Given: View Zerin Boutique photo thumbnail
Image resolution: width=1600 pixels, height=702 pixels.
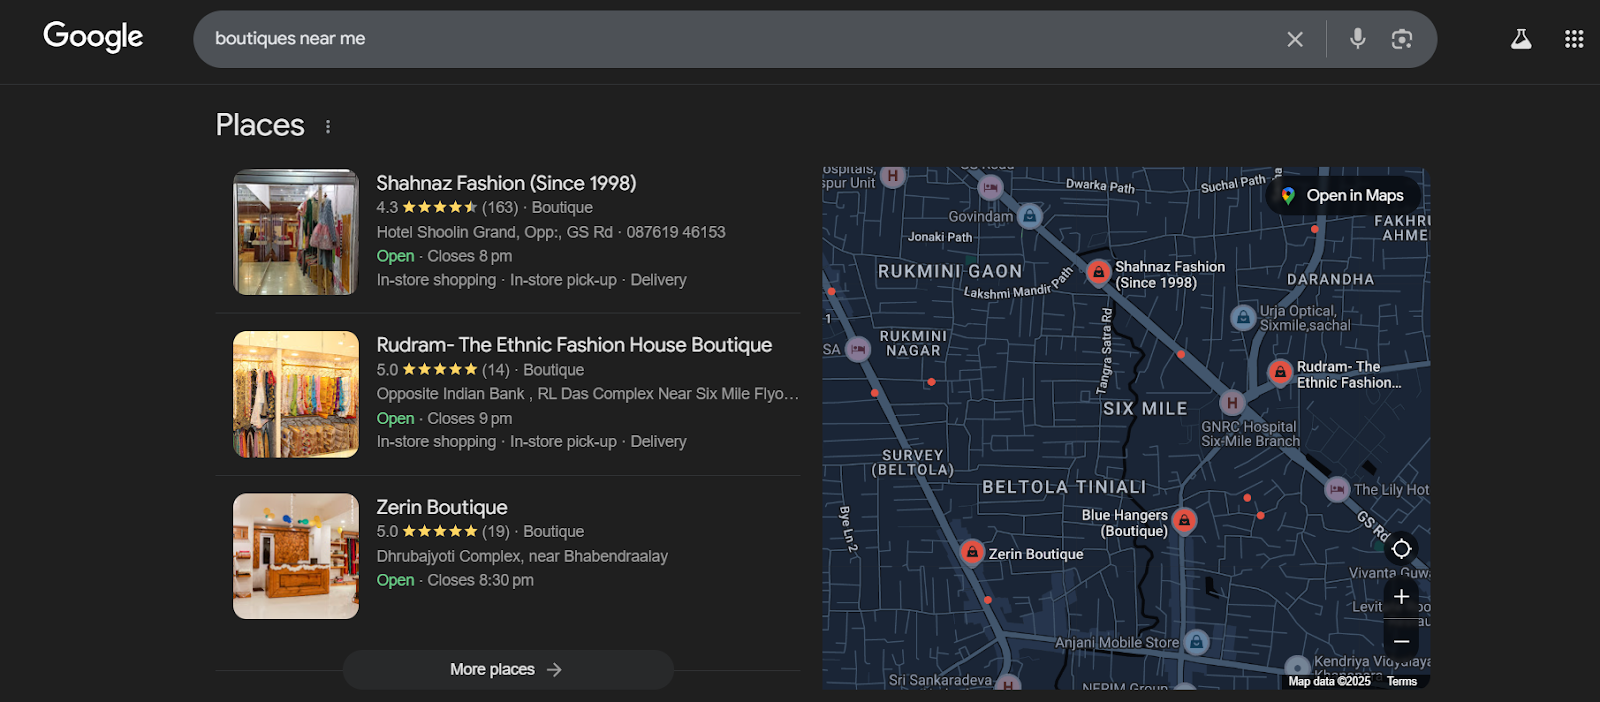Looking at the screenshot, I should click(x=296, y=556).
